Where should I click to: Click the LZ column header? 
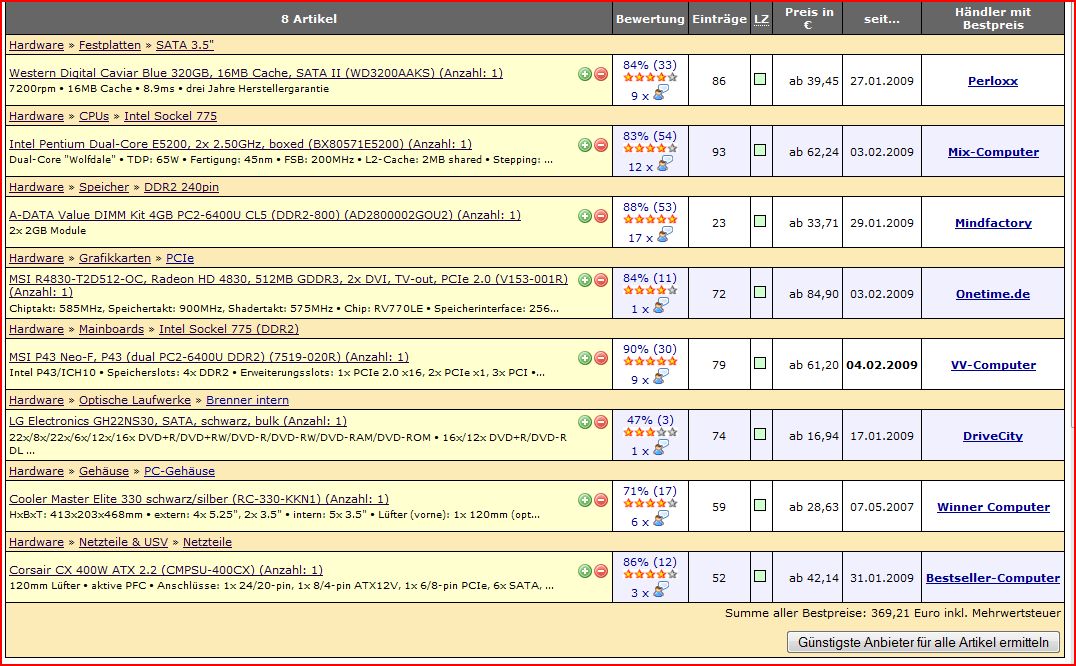761,19
